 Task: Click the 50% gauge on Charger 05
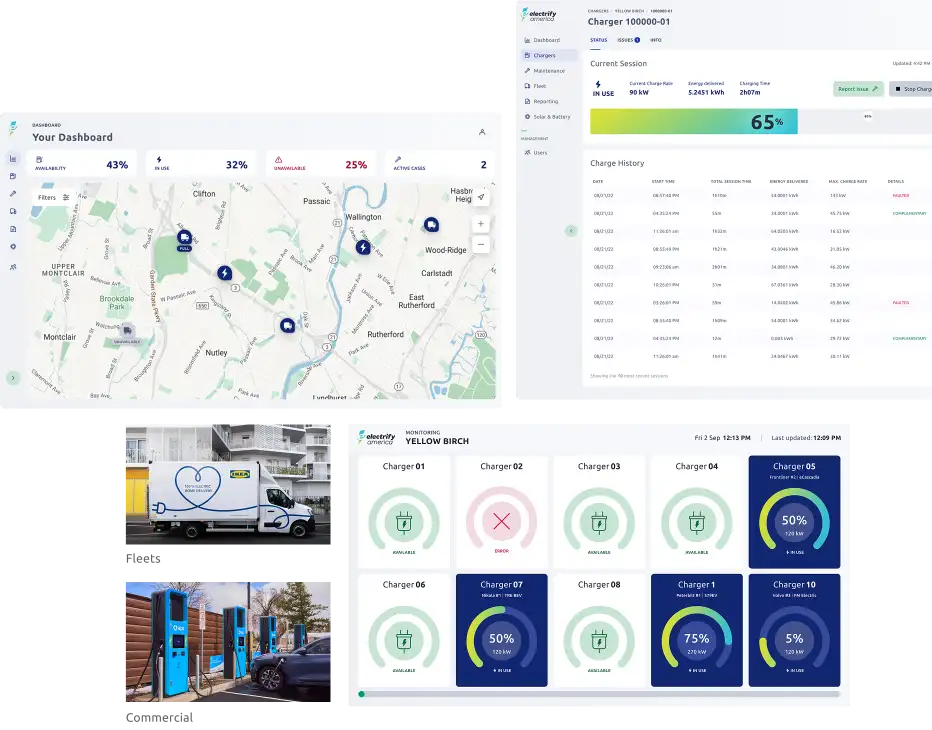point(794,520)
